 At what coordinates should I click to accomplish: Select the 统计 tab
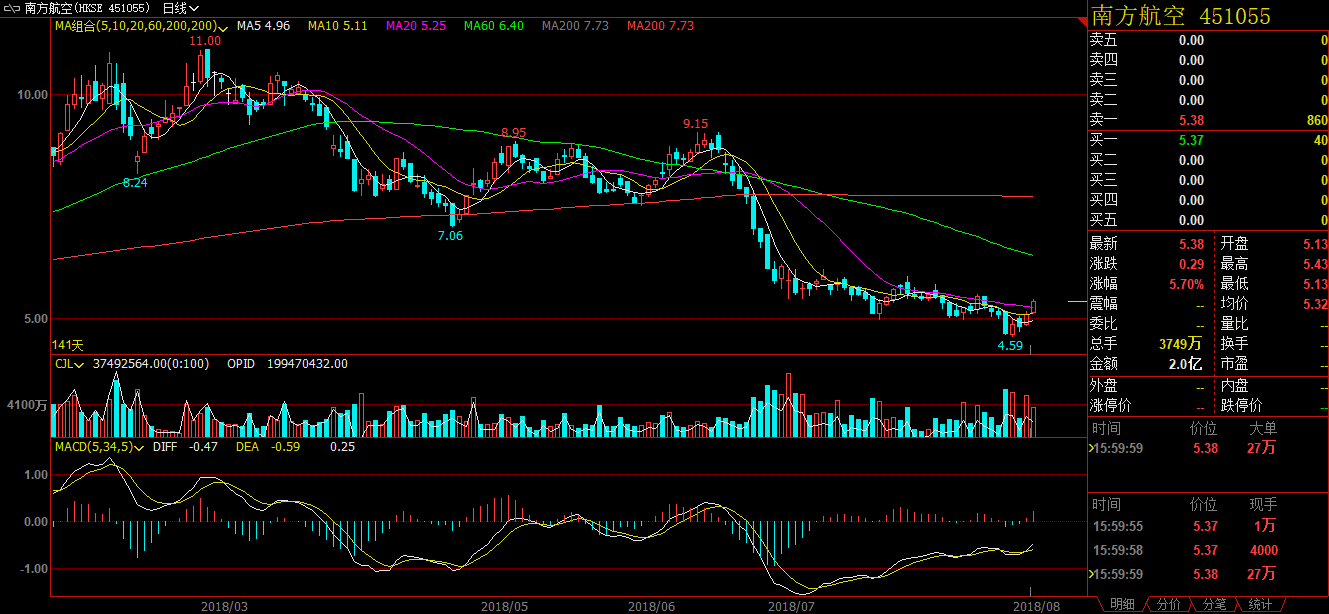tap(1260, 604)
